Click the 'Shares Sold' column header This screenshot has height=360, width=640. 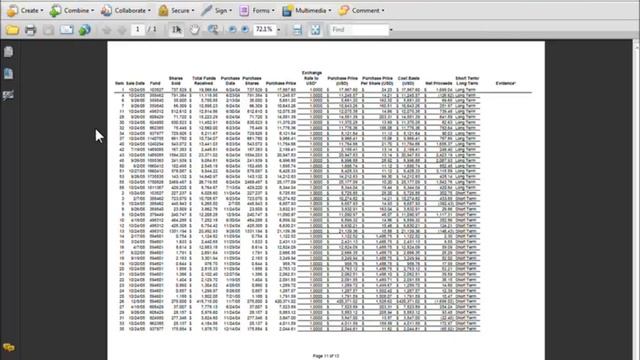(x=176, y=80)
